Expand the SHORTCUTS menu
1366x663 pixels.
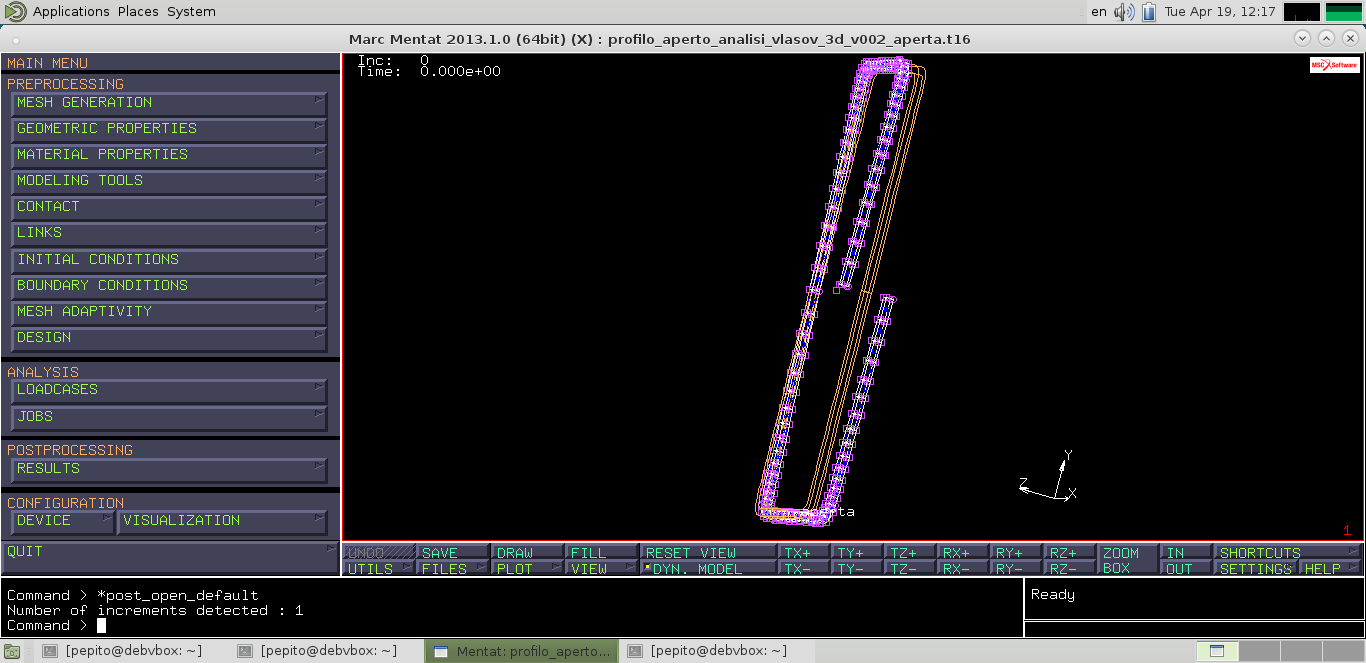click(x=1288, y=552)
